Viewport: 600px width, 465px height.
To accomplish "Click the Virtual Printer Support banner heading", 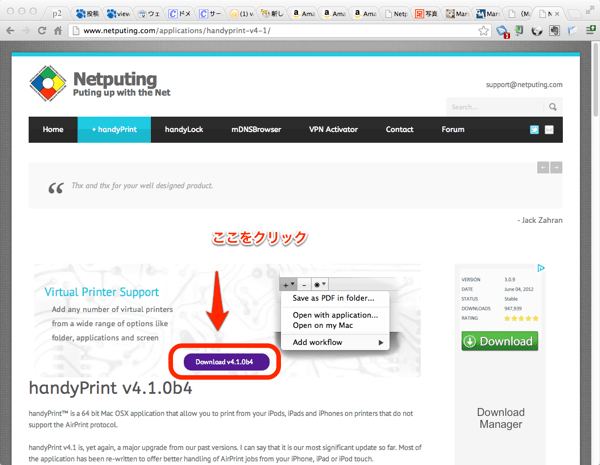I will [101, 292].
